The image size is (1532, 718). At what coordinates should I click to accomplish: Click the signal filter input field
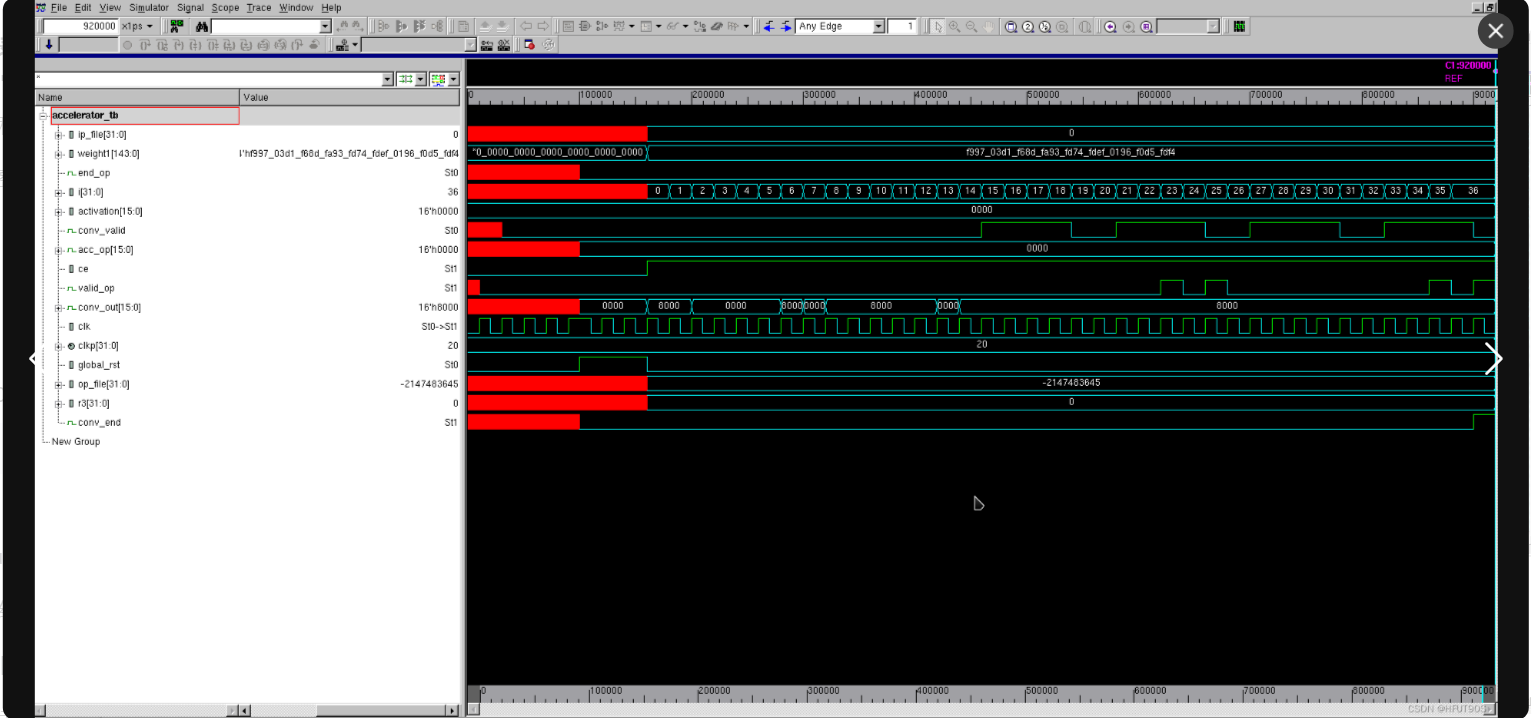pos(209,79)
